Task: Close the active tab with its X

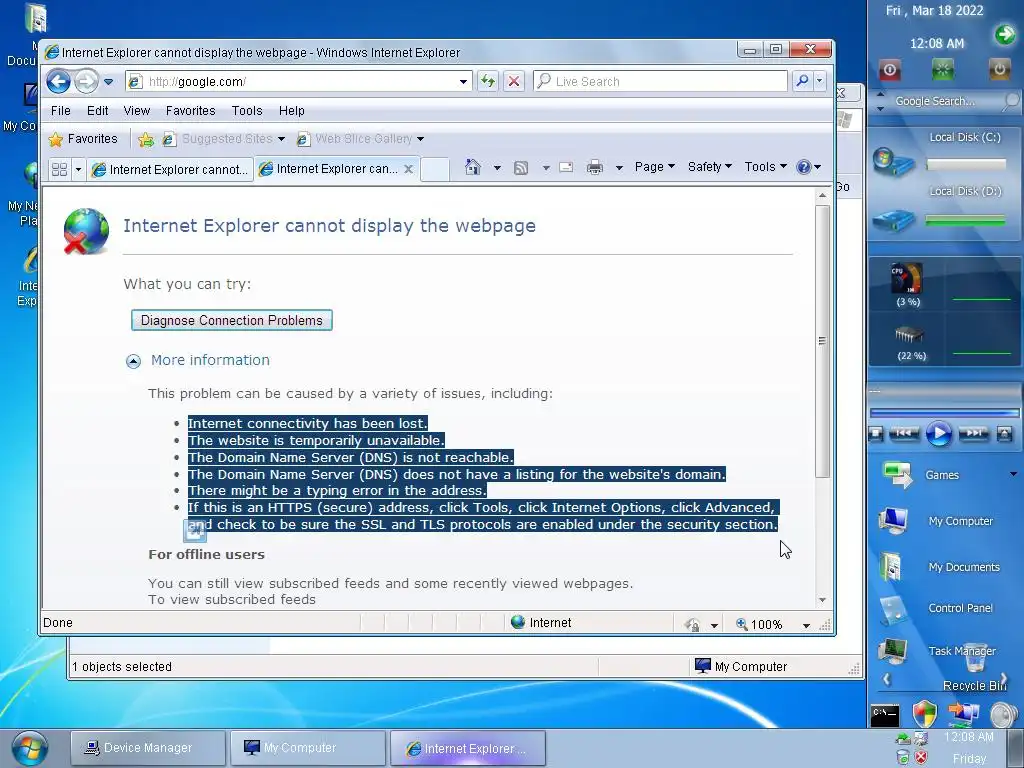Action: [408, 169]
